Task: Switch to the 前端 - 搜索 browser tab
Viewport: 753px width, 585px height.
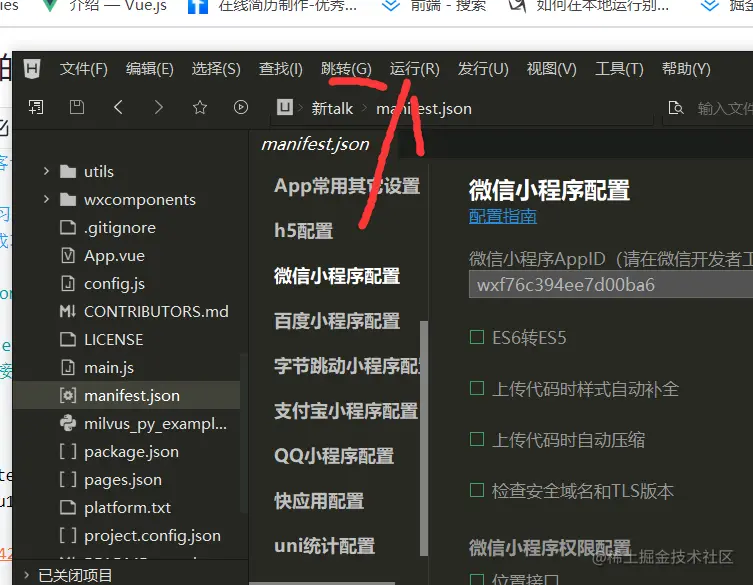Action: (x=434, y=6)
